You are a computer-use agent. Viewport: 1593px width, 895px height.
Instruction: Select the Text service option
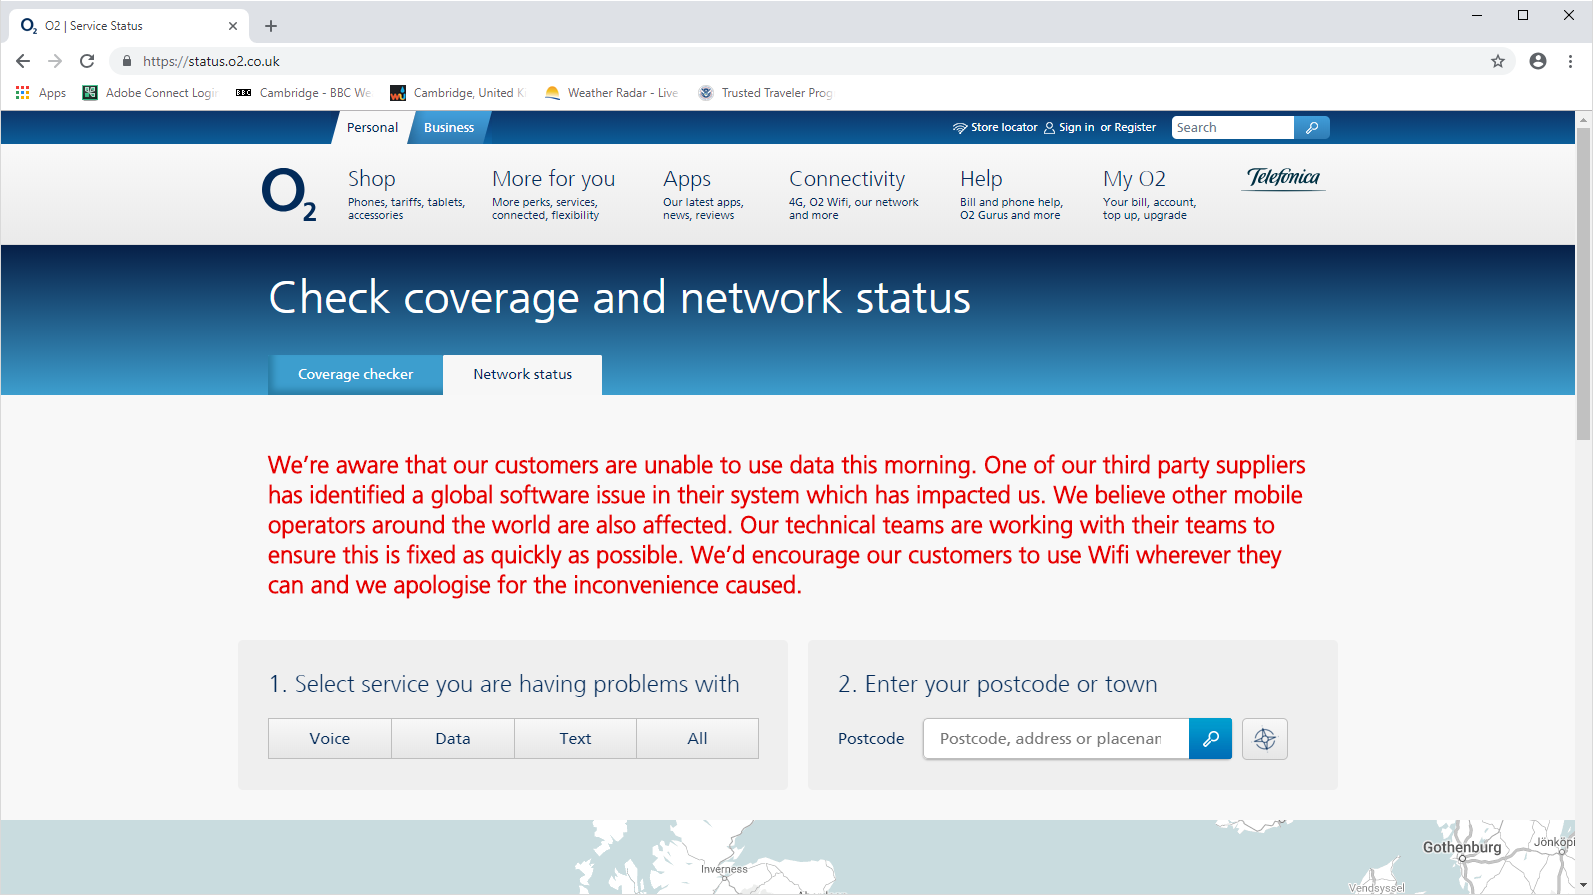pyautogui.click(x=575, y=739)
